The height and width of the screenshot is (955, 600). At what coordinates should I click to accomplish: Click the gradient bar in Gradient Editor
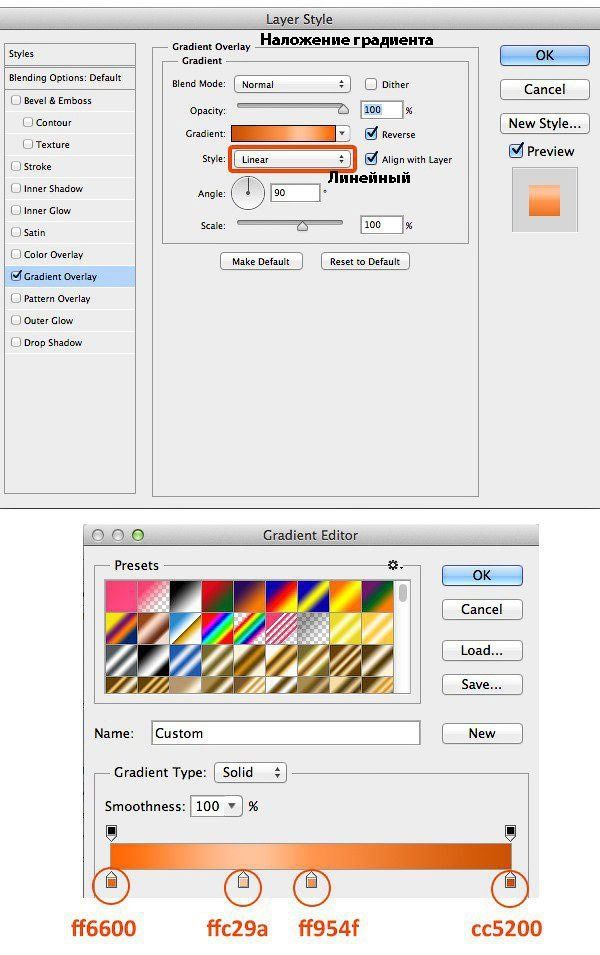pyautogui.click(x=311, y=856)
